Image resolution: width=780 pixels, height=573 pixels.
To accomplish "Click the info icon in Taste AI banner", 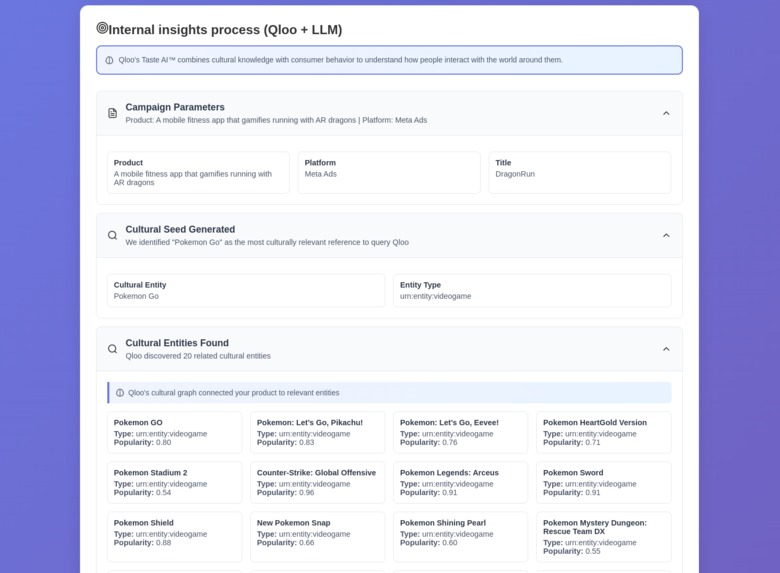I will pyautogui.click(x=109, y=60).
